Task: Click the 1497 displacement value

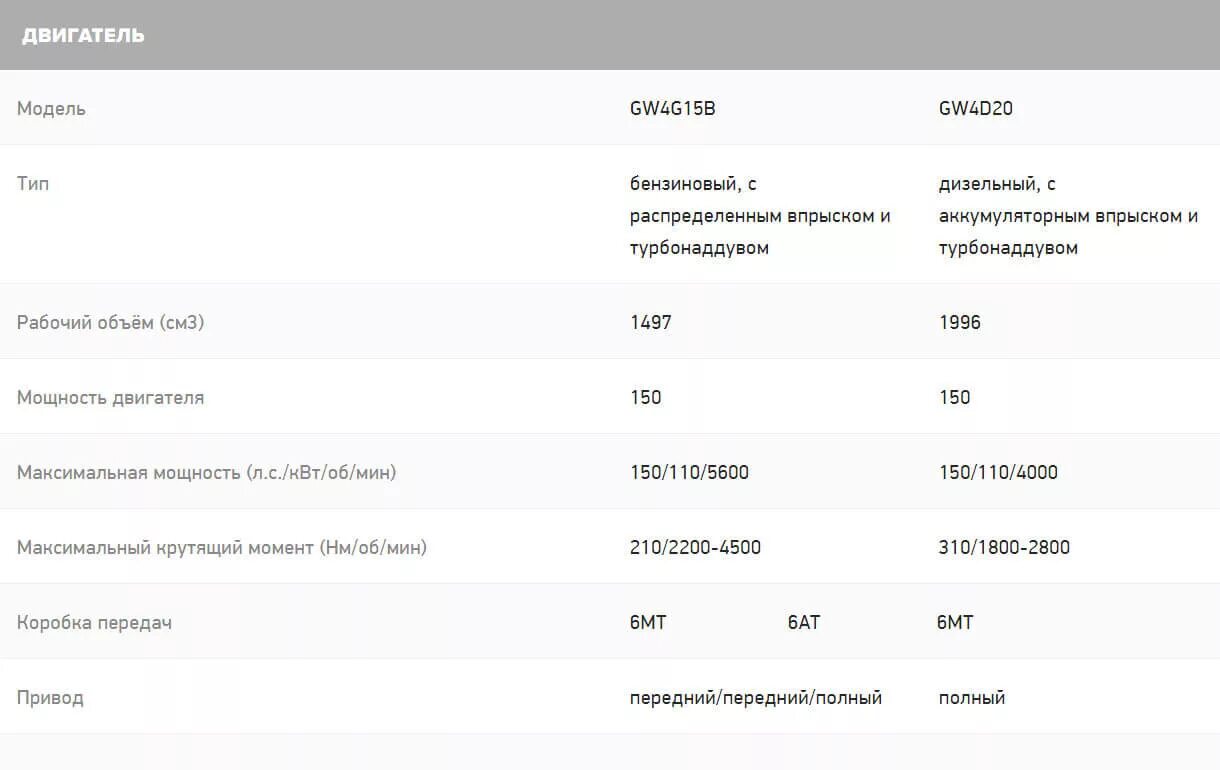Action: coord(650,323)
